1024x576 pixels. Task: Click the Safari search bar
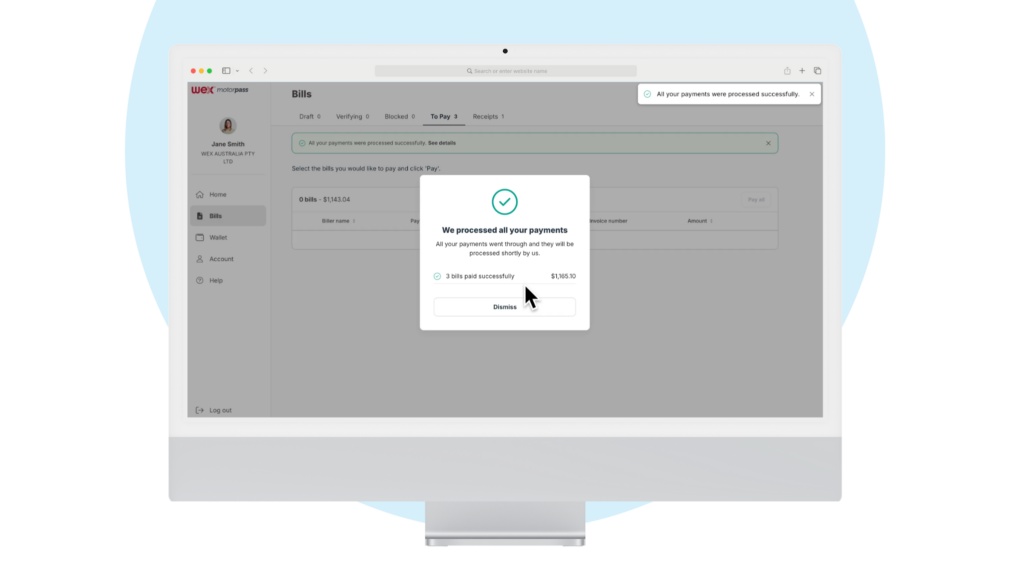pyautogui.click(x=505, y=70)
